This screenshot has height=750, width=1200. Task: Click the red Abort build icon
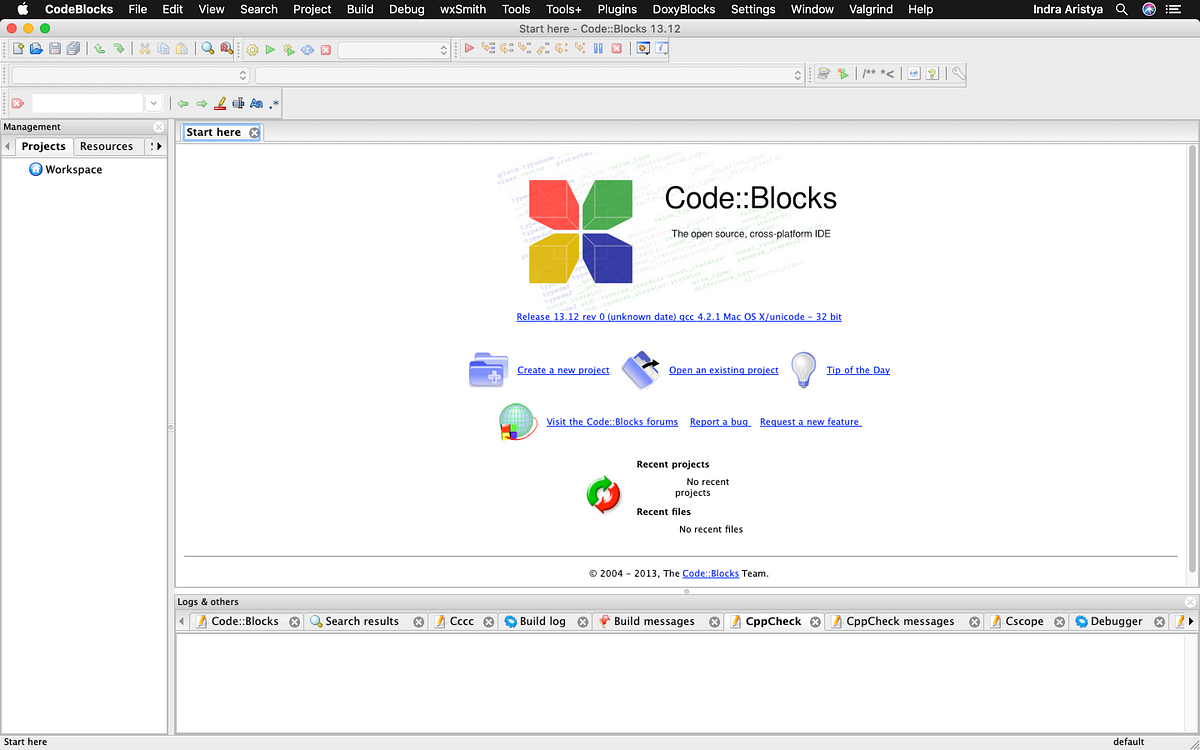coord(326,49)
